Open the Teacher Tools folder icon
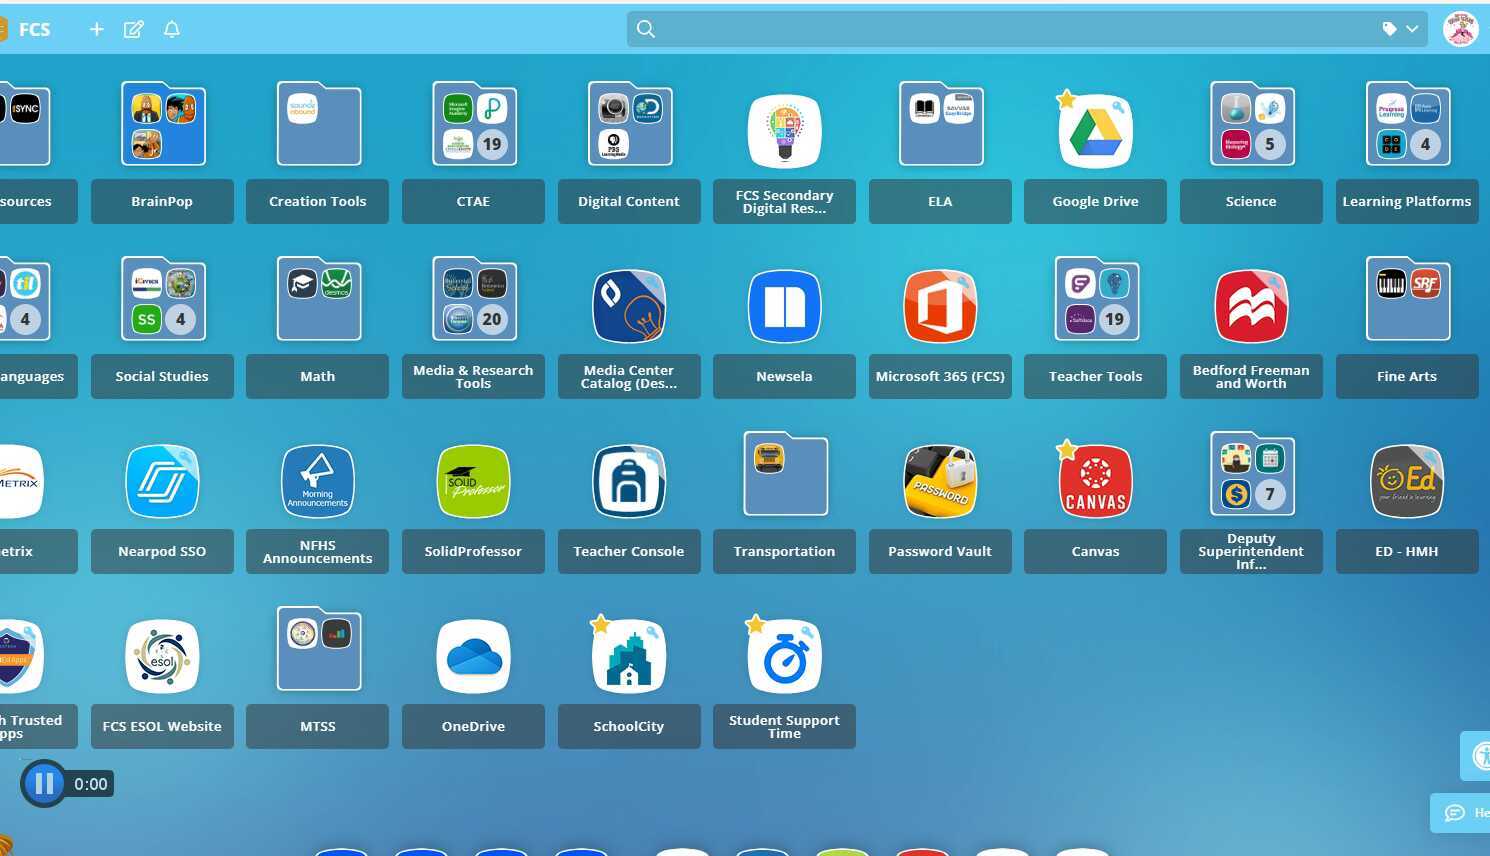This screenshot has width=1490, height=856. tap(1097, 299)
